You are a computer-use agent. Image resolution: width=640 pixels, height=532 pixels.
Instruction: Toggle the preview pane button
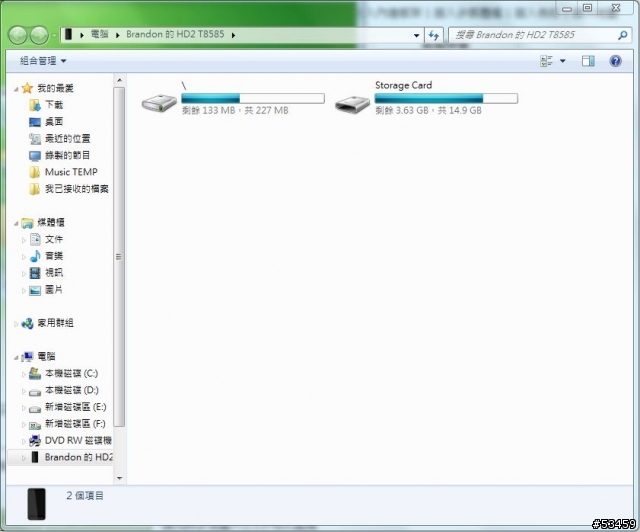click(588, 61)
